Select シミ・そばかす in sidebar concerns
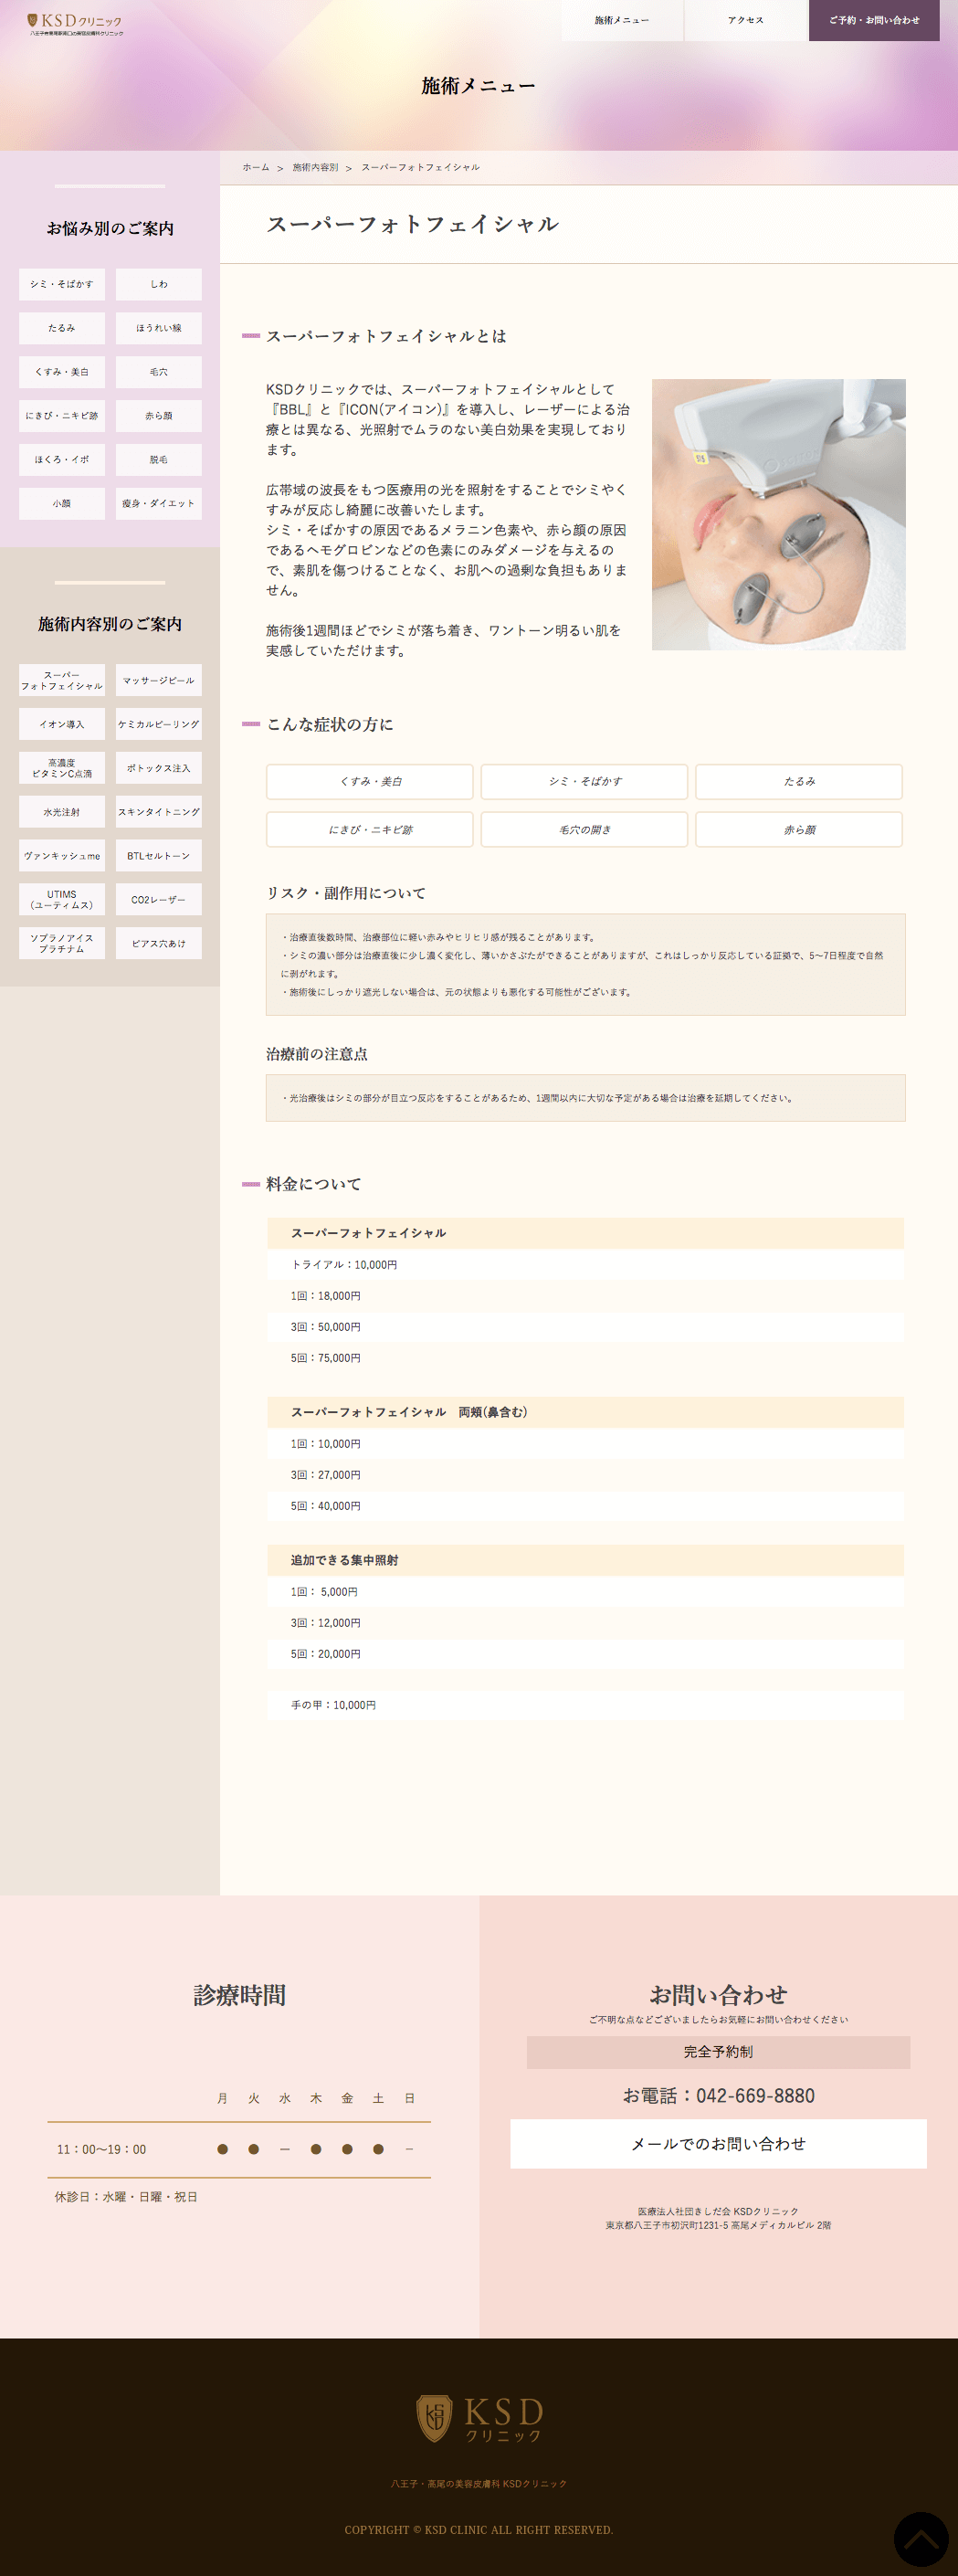This screenshot has width=958, height=2576. [62, 284]
